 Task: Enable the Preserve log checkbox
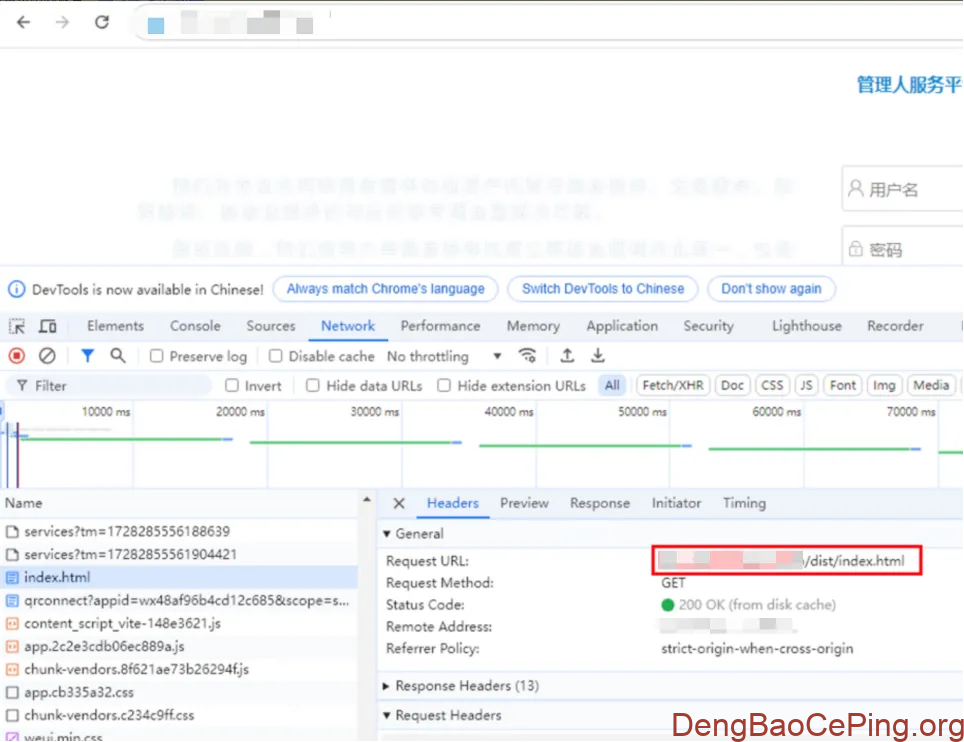coord(157,357)
